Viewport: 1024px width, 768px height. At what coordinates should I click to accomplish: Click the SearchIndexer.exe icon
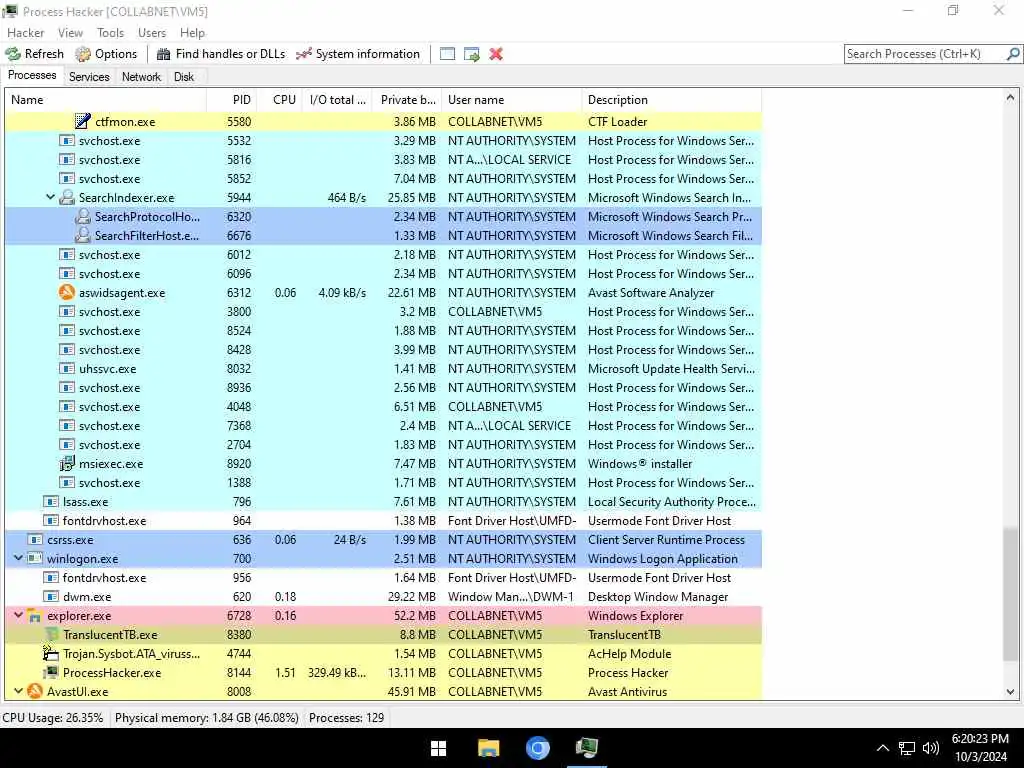click(x=67, y=198)
